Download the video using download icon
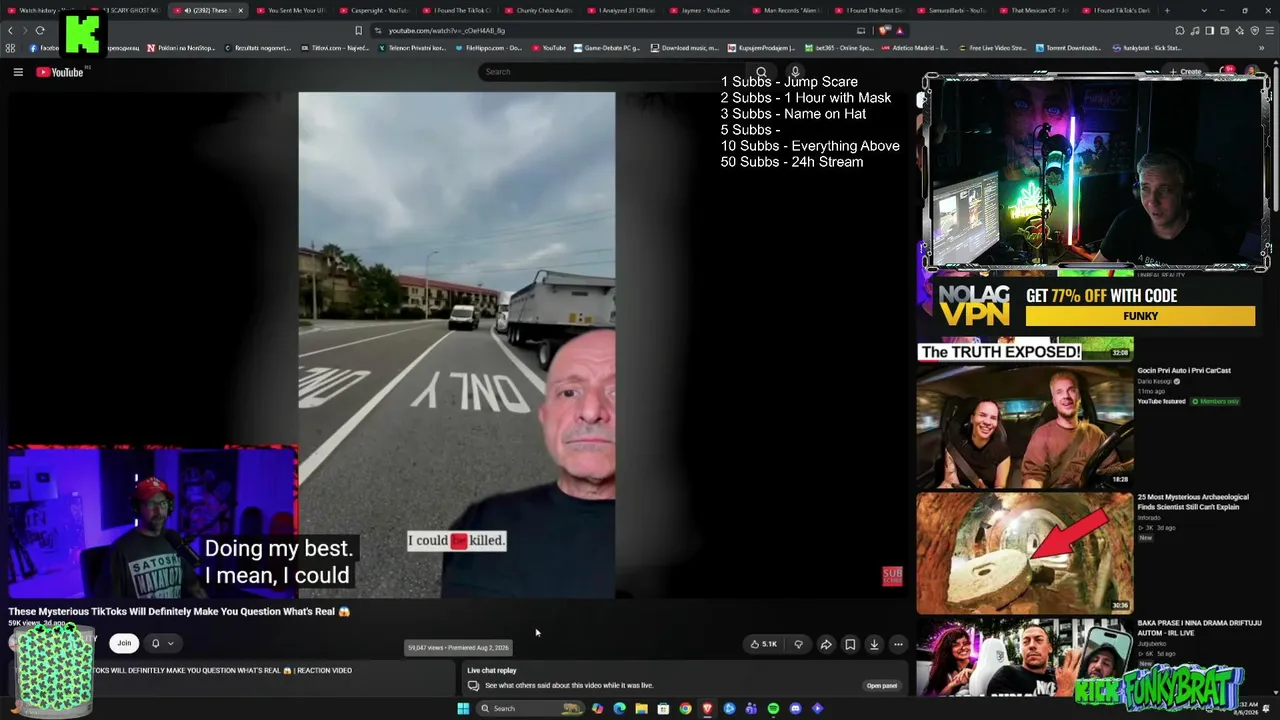The image size is (1280, 720). pos(874,644)
